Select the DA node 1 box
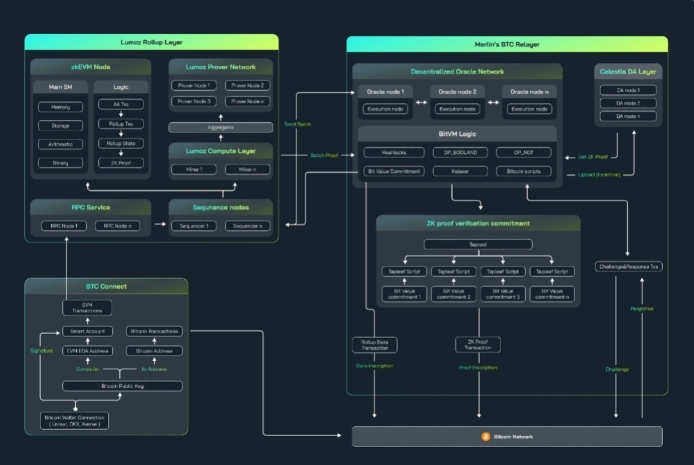694x465 pixels. point(628,90)
